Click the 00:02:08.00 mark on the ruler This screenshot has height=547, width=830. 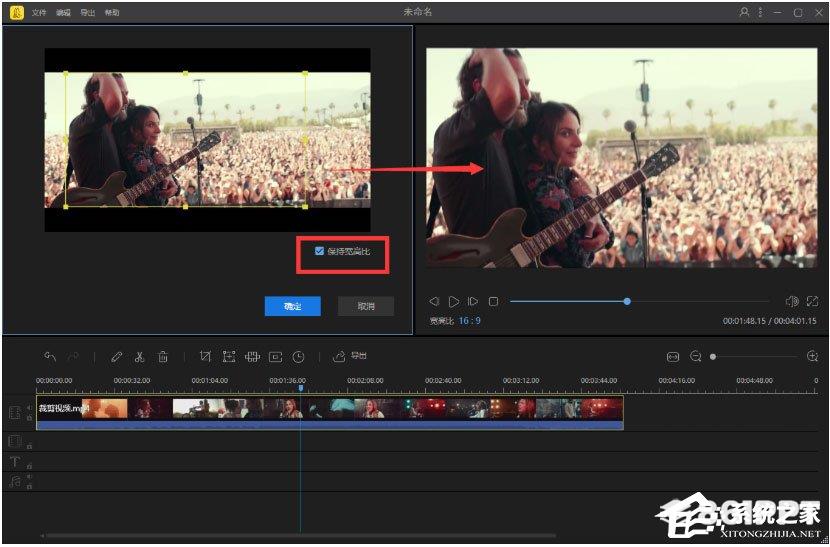365,381
